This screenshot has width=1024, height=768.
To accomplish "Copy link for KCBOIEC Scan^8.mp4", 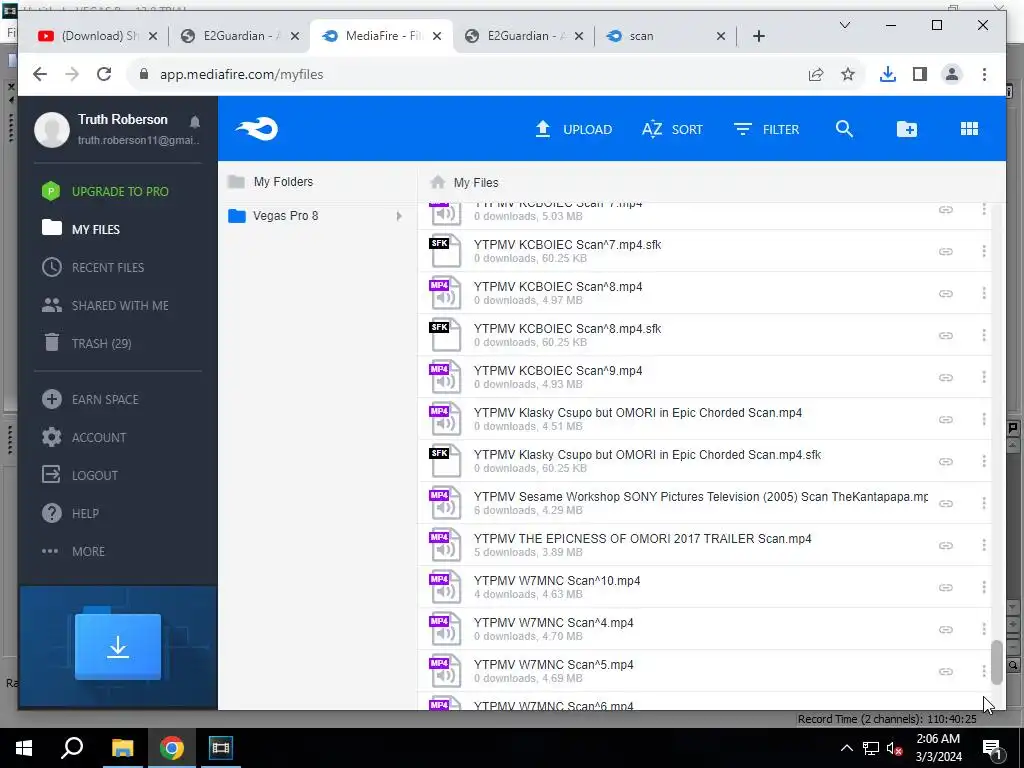I will (945, 293).
